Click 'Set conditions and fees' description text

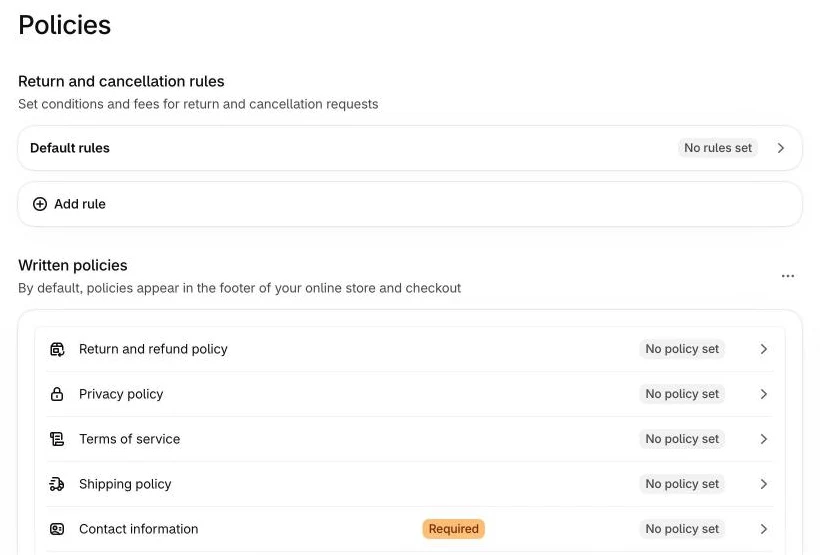(198, 104)
